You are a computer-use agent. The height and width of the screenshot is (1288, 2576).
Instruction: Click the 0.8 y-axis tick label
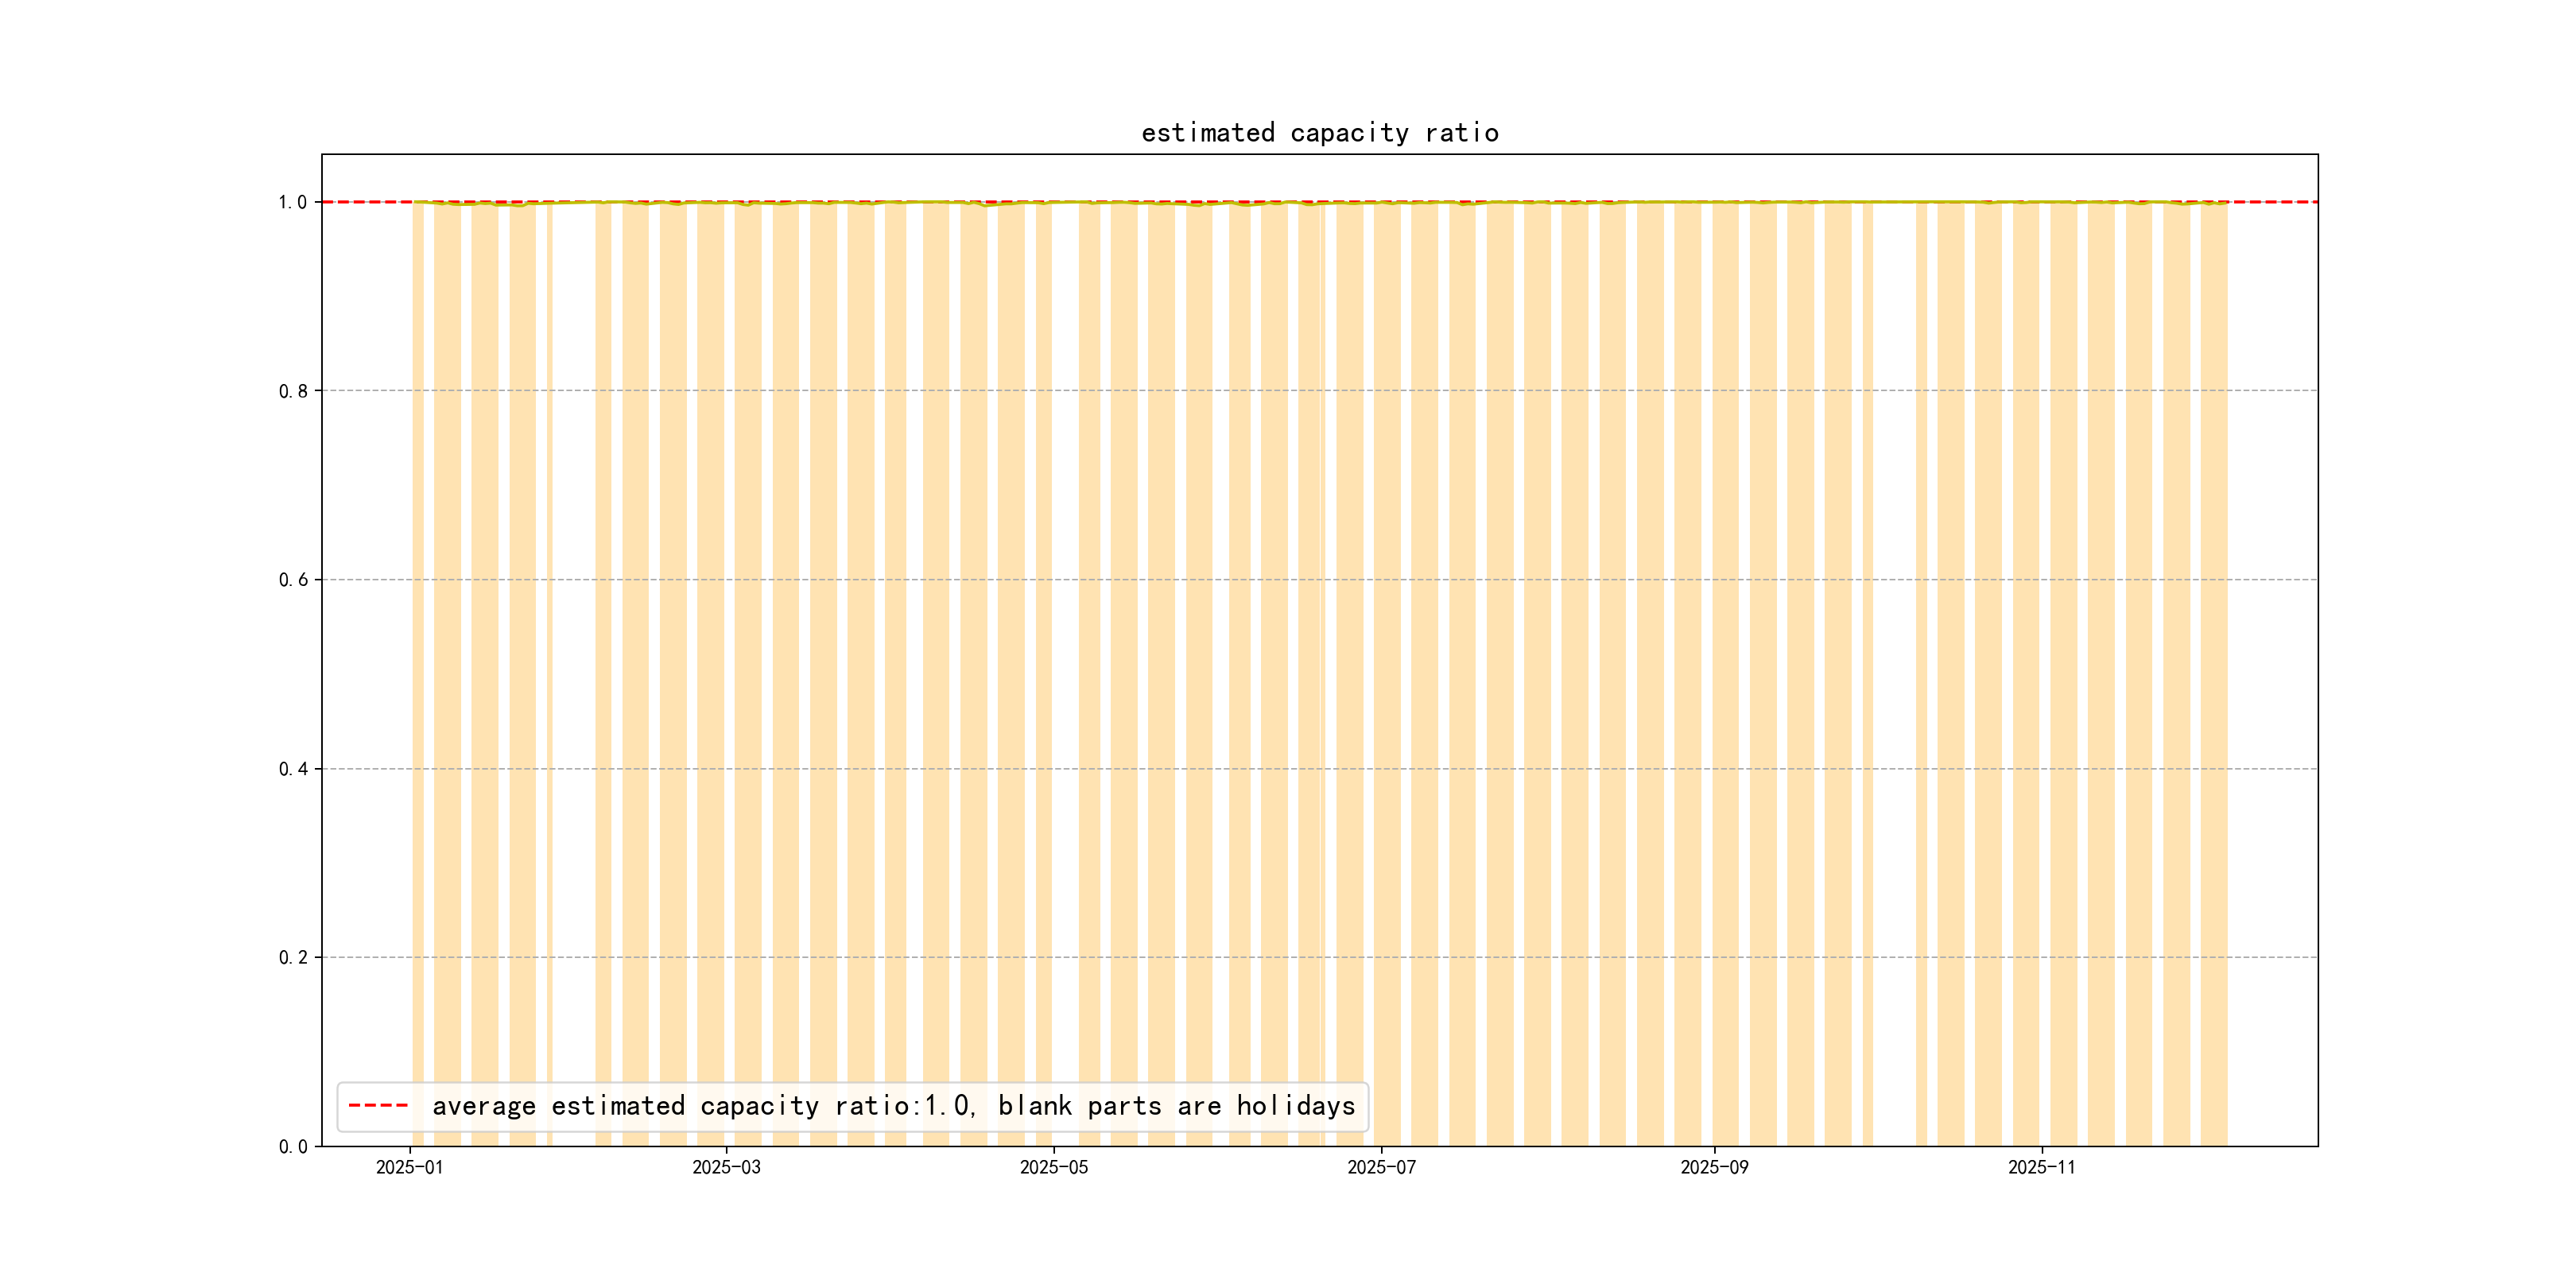(x=292, y=391)
